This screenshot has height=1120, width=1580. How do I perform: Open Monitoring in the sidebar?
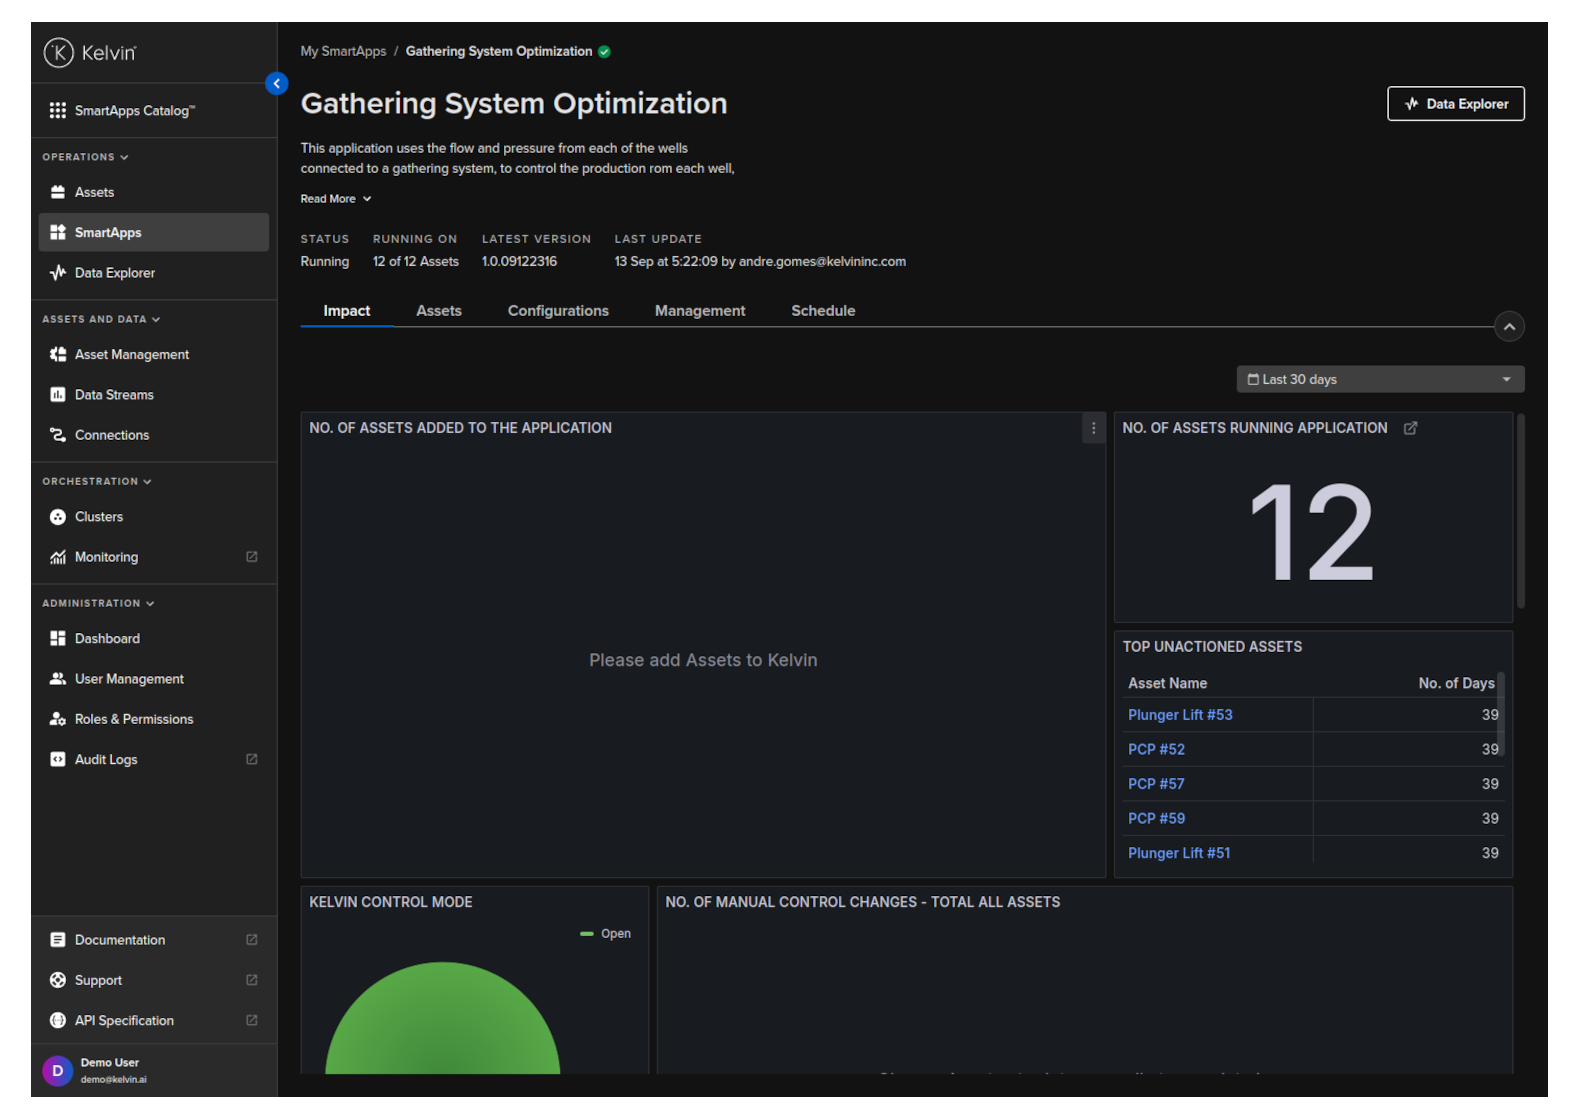point(106,557)
